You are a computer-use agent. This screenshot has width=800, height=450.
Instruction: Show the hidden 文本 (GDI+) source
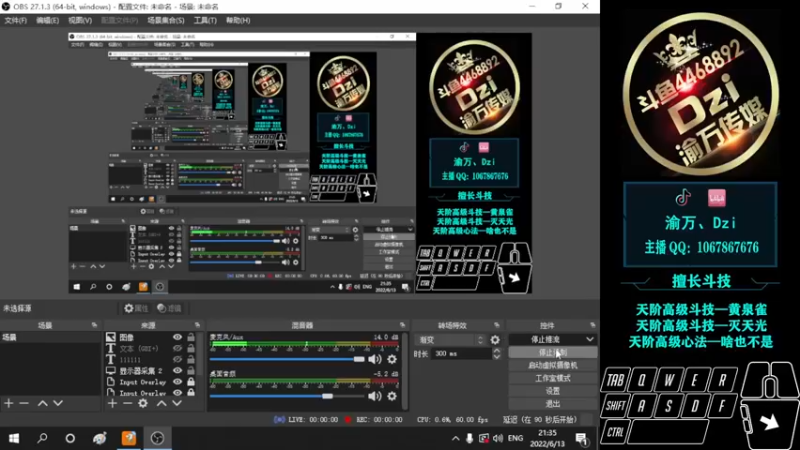[177, 348]
